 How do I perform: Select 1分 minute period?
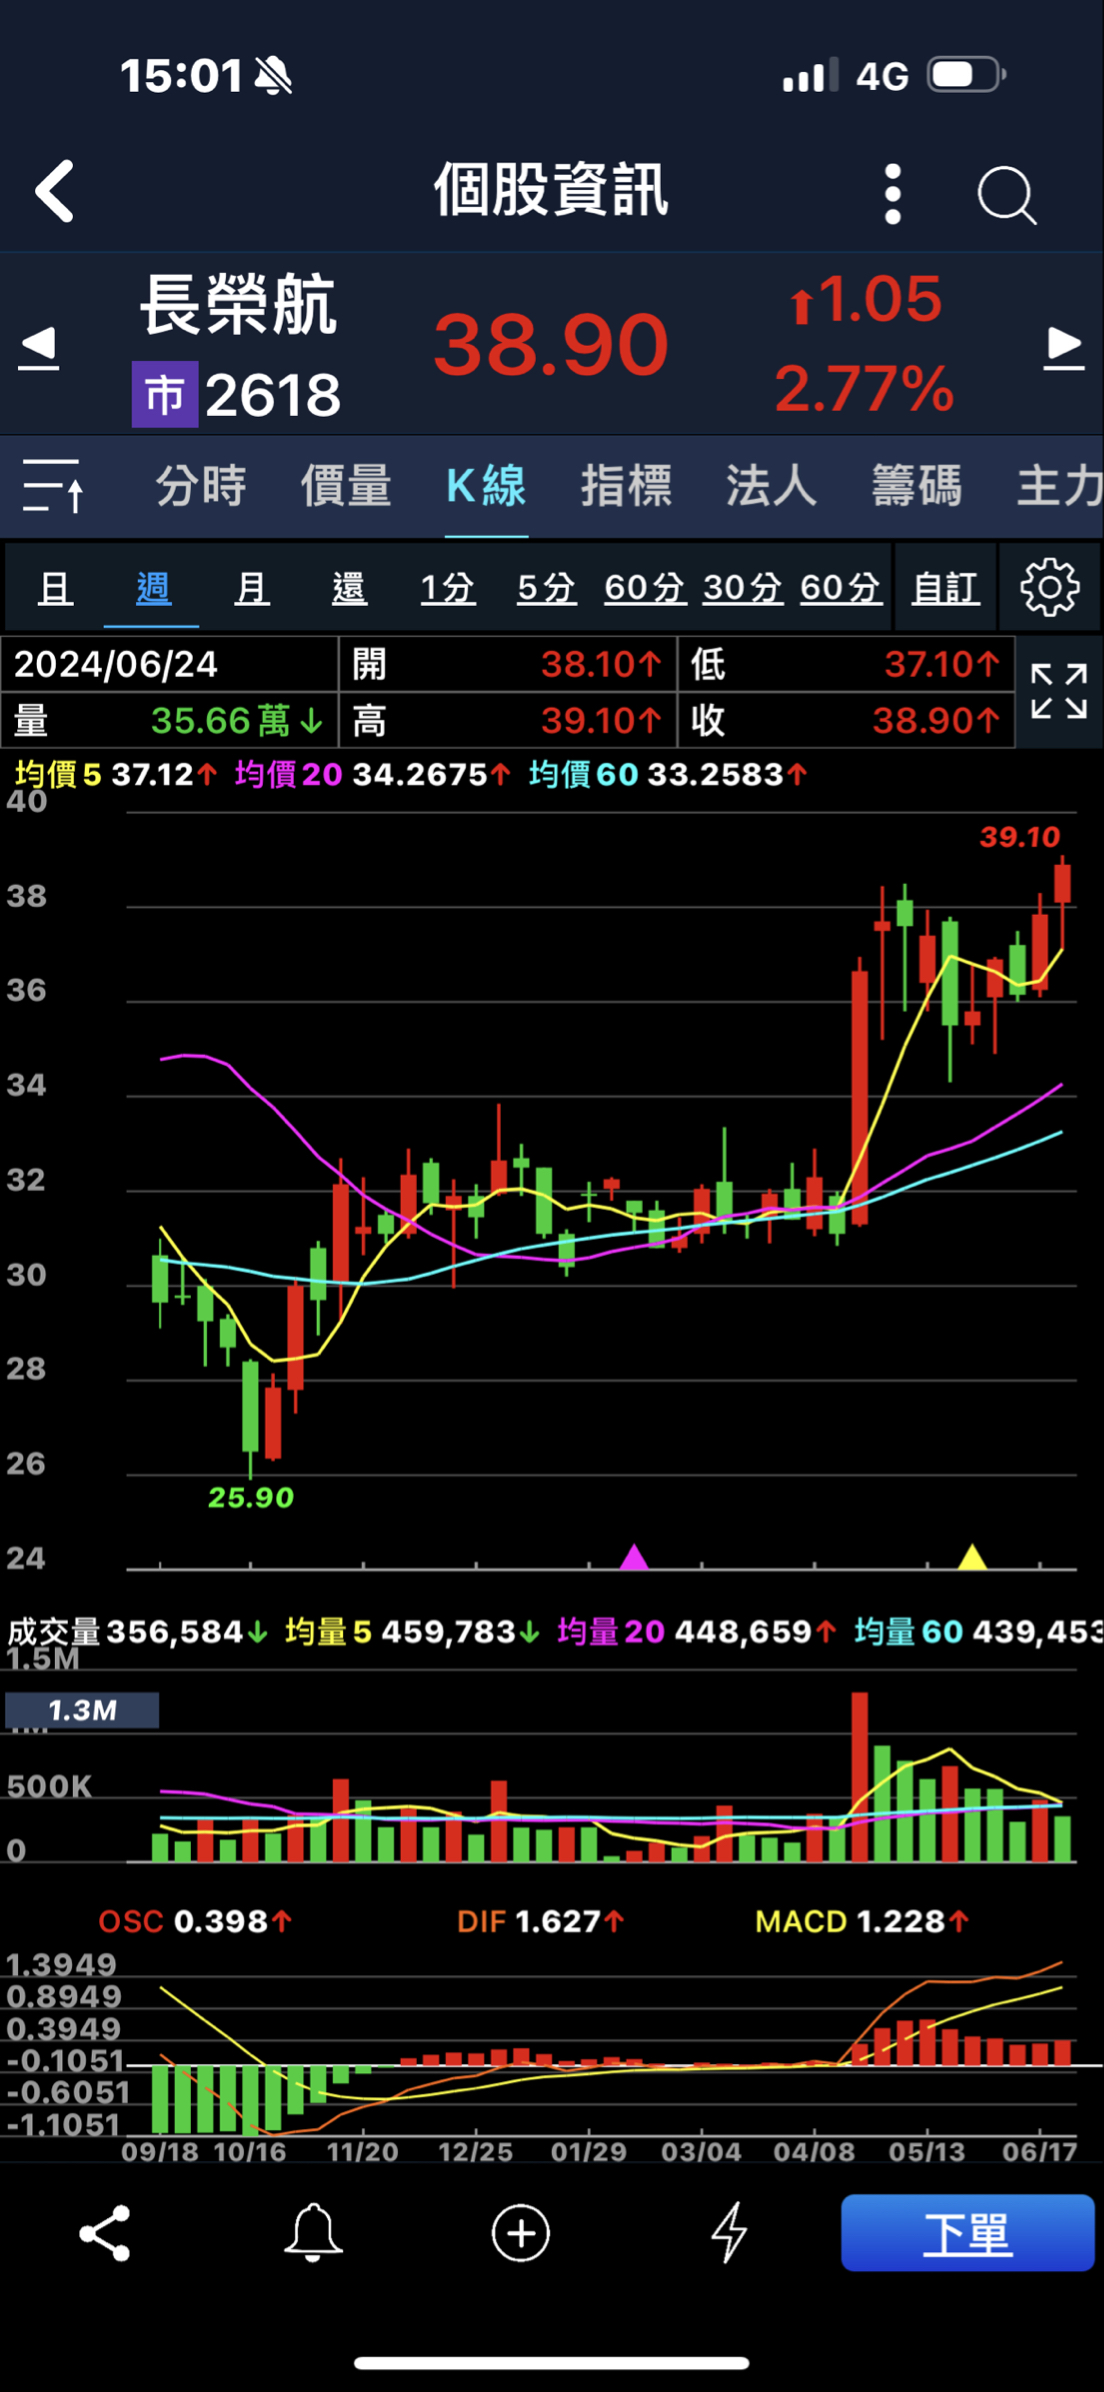pyautogui.click(x=447, y=588)
